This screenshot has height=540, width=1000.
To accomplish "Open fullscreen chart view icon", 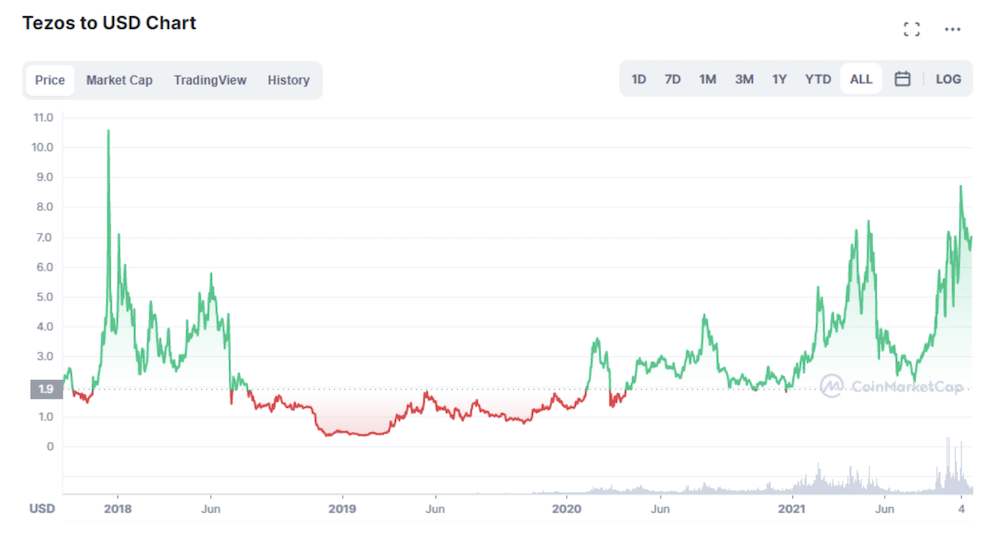I will coord(911,29).
